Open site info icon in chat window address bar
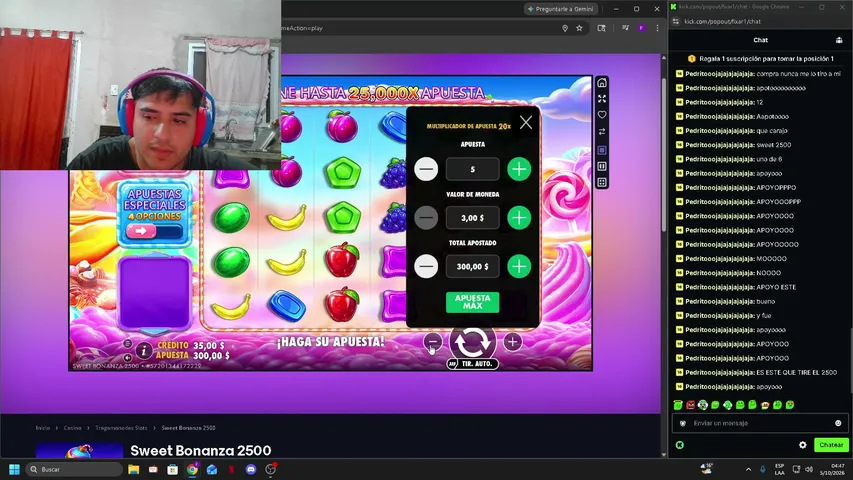This screenshot has width=853, height=480. coord(676,21)
